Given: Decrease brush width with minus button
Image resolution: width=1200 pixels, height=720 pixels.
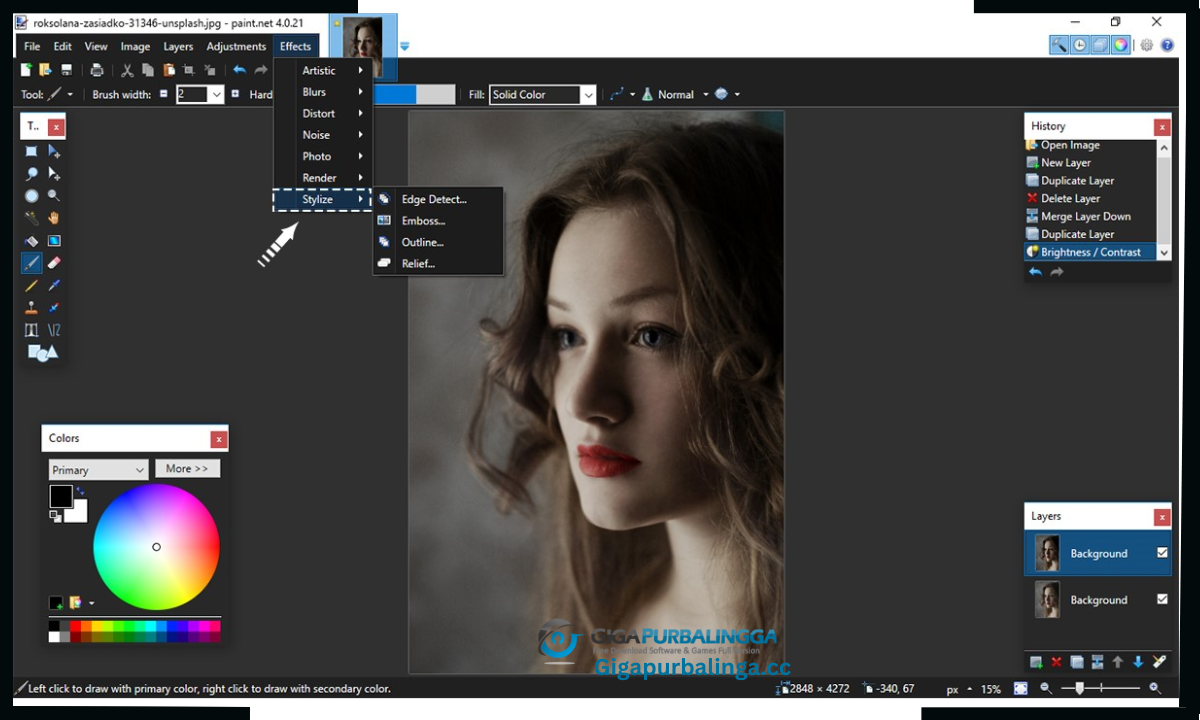Looking at the screenshot, I should (x=164, y=94).
